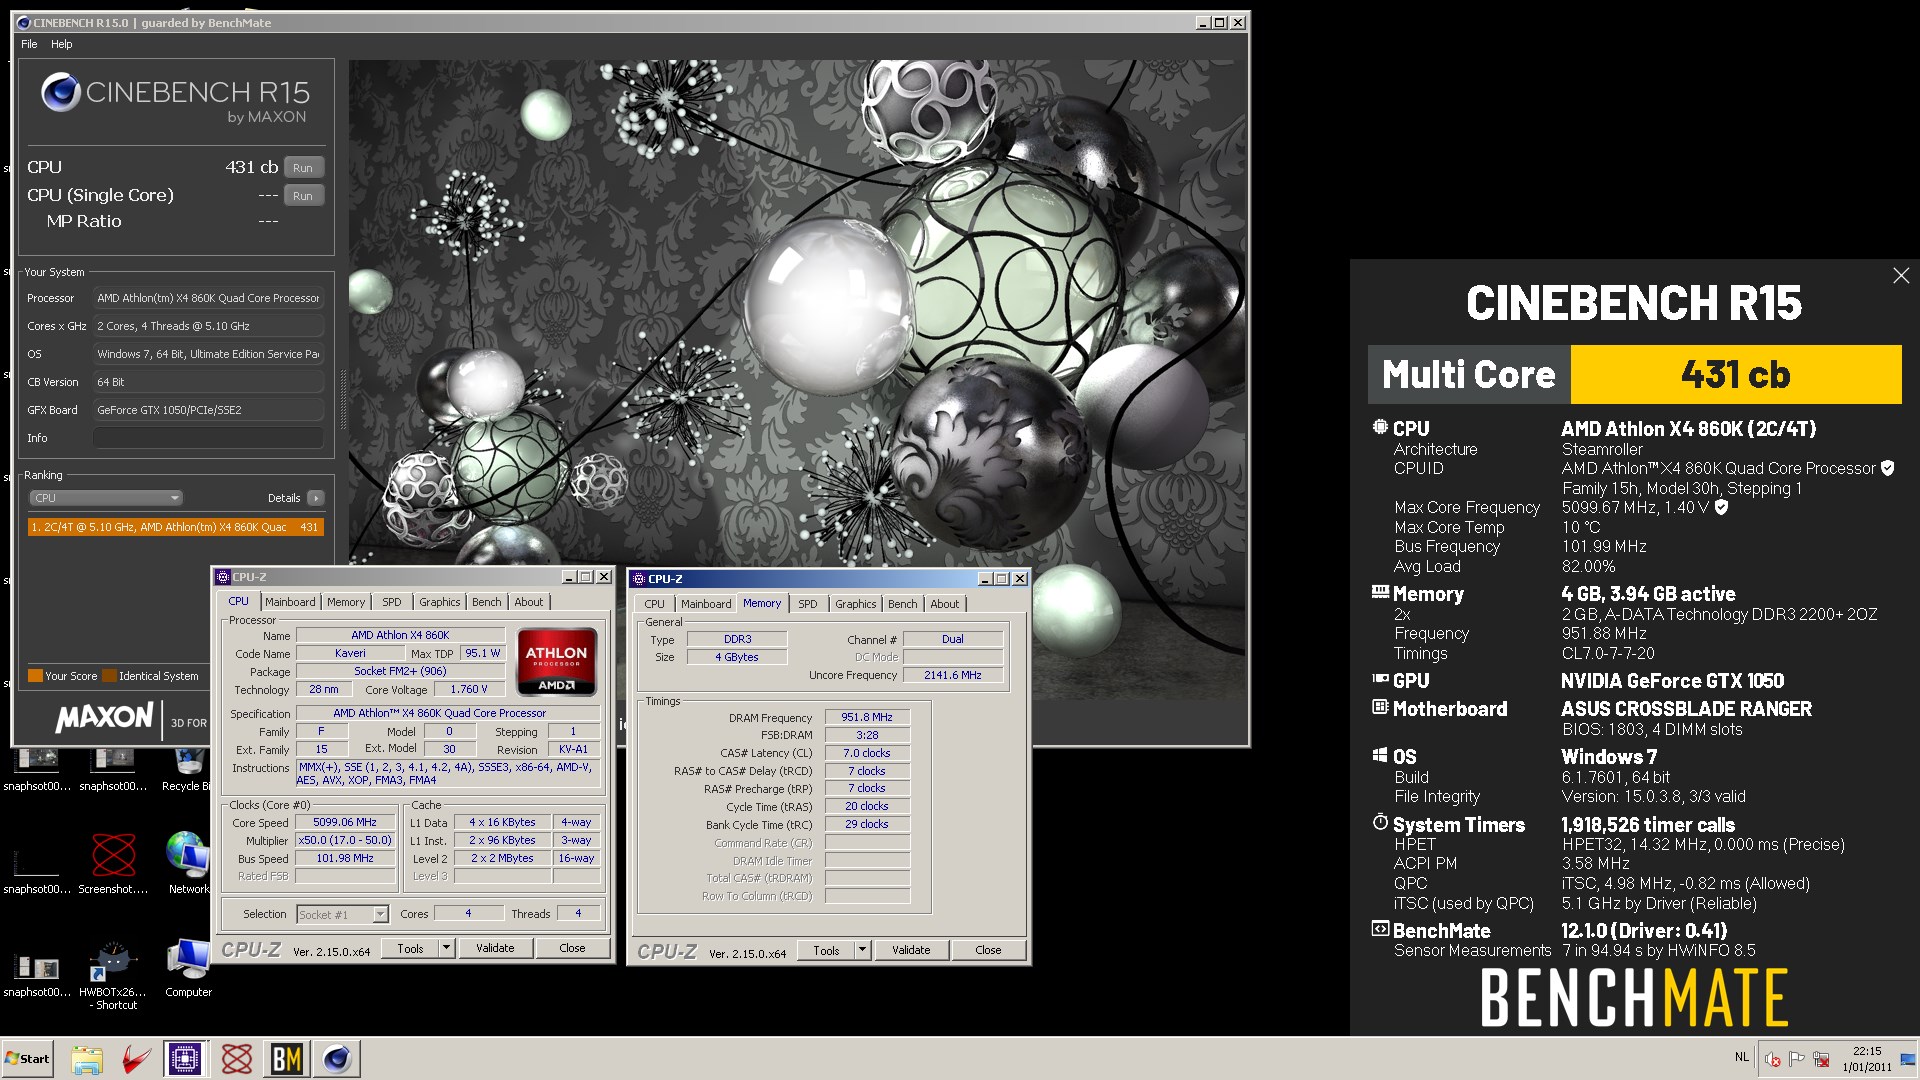This screenshot has height=1080, width=1920.
Task: Click the verified shield beside 5099.67 MHz
Action: point(1721,507)
